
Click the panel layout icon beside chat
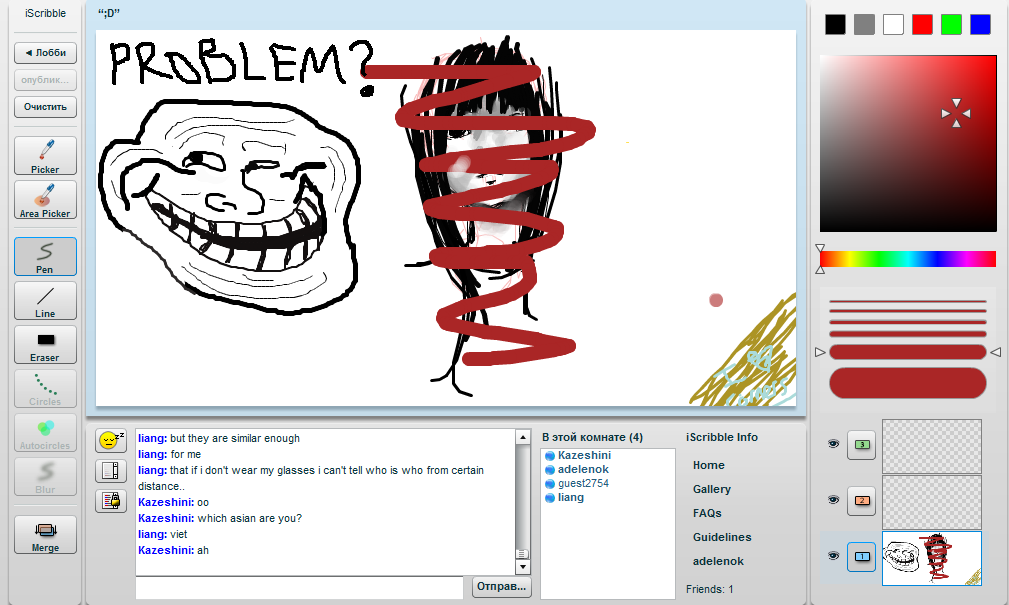(x=111, y=470)
